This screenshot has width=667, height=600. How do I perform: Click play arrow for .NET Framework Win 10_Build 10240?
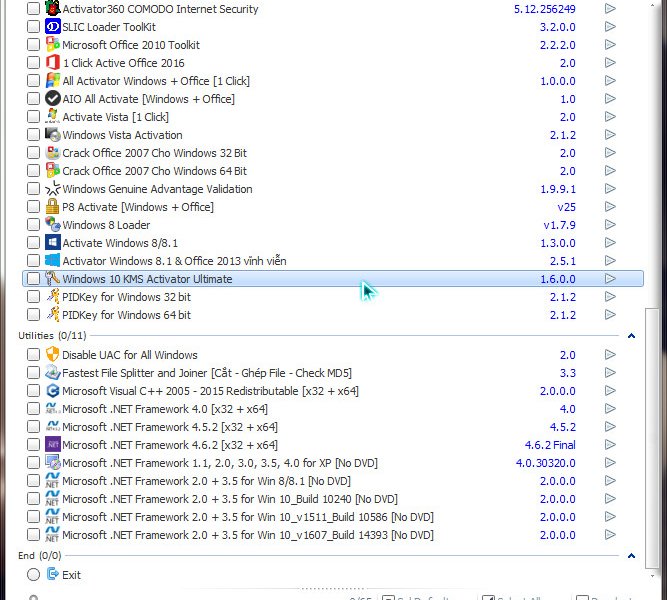tap(610, 499)
